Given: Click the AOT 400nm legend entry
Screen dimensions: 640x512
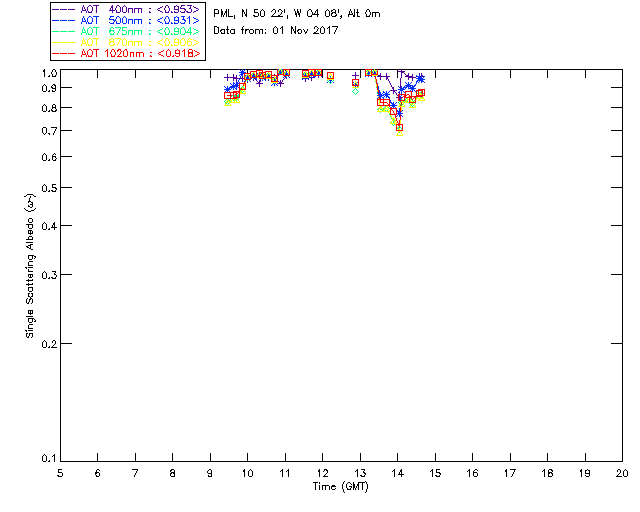Looking at the screenshot, I should (126, 9).
